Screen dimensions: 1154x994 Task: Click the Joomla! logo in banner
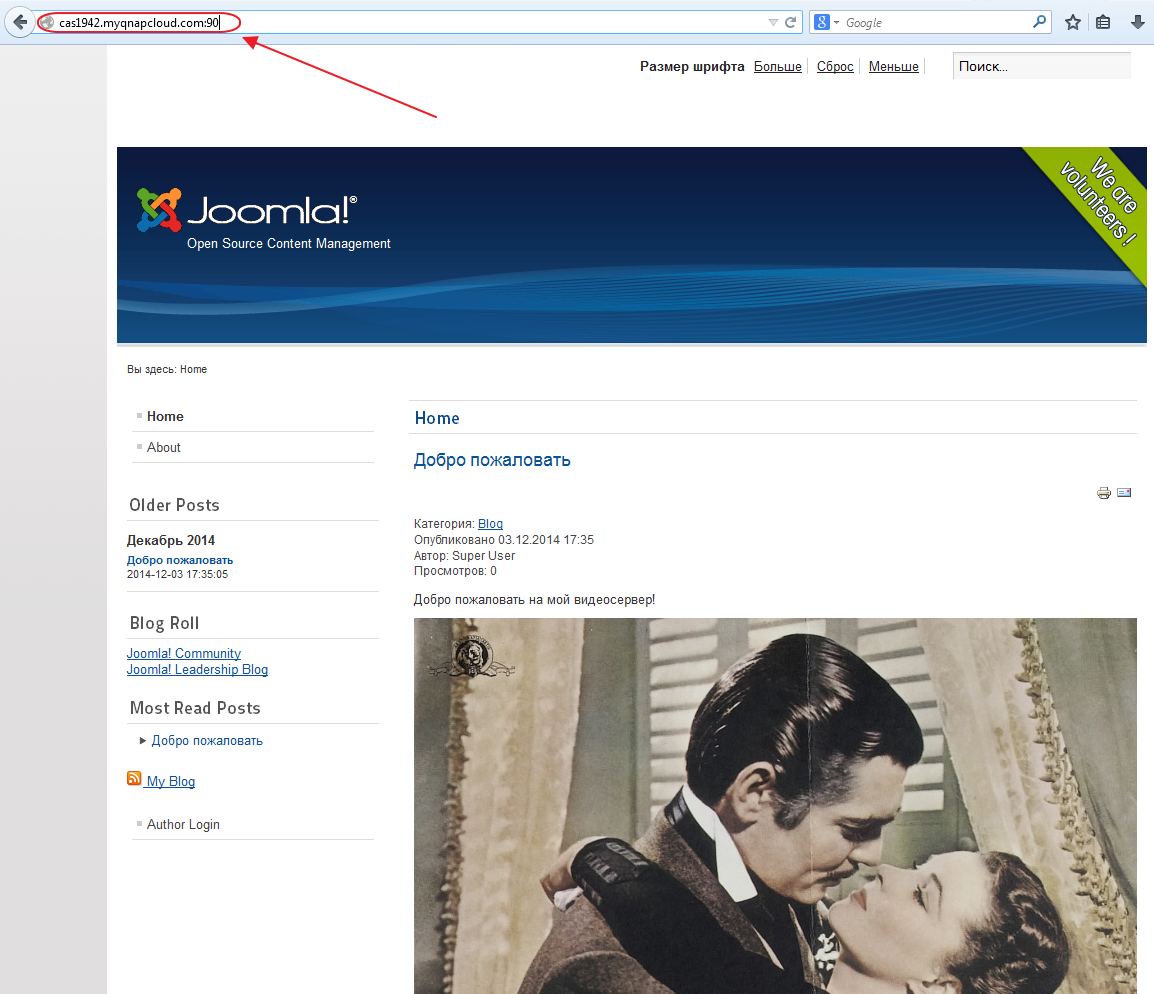pyautogui.click(x=247, y=210)
